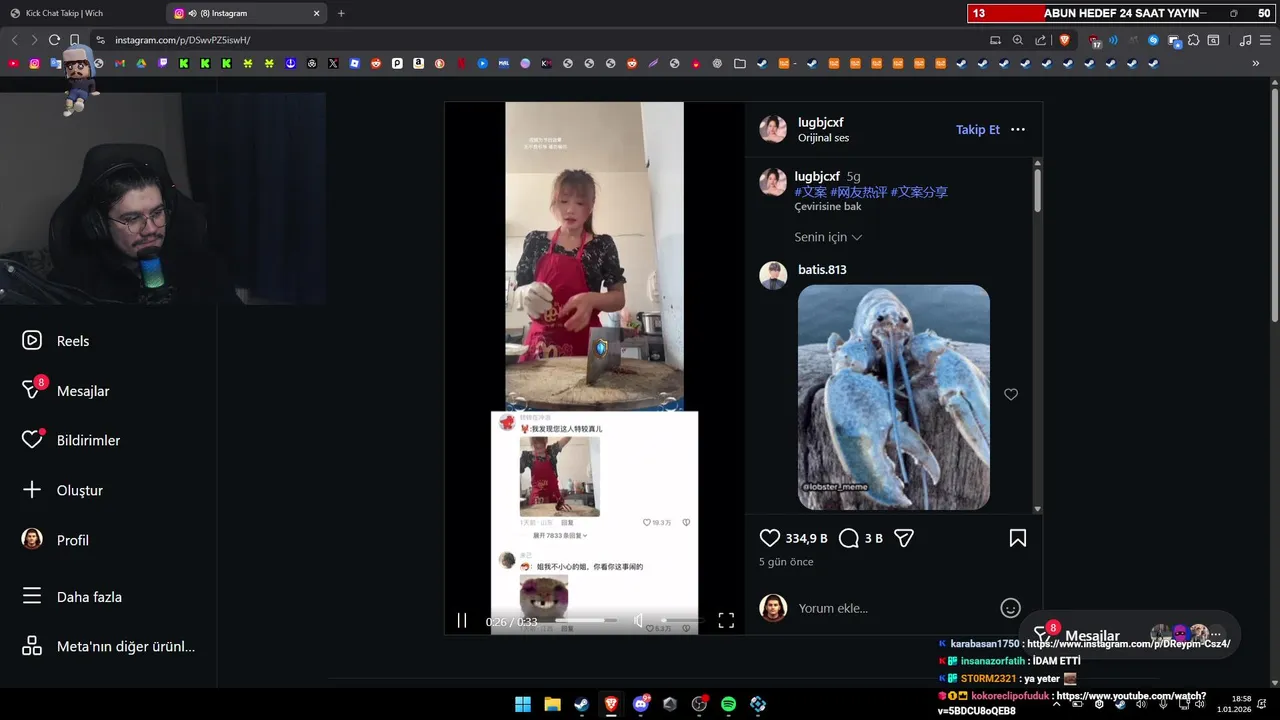Open Google Drive bookmark
The height and width of the screenshot is (720, 1280).
pyautogui.click(x=141, y=63)
